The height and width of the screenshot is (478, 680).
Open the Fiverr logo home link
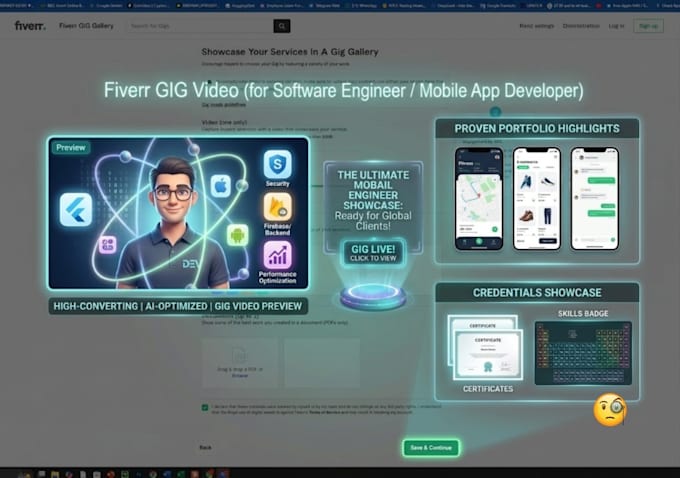(x=30, y=26)
